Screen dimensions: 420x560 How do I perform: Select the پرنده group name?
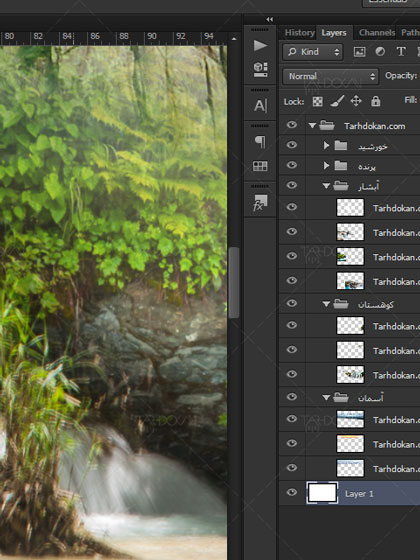click(366, 166)
